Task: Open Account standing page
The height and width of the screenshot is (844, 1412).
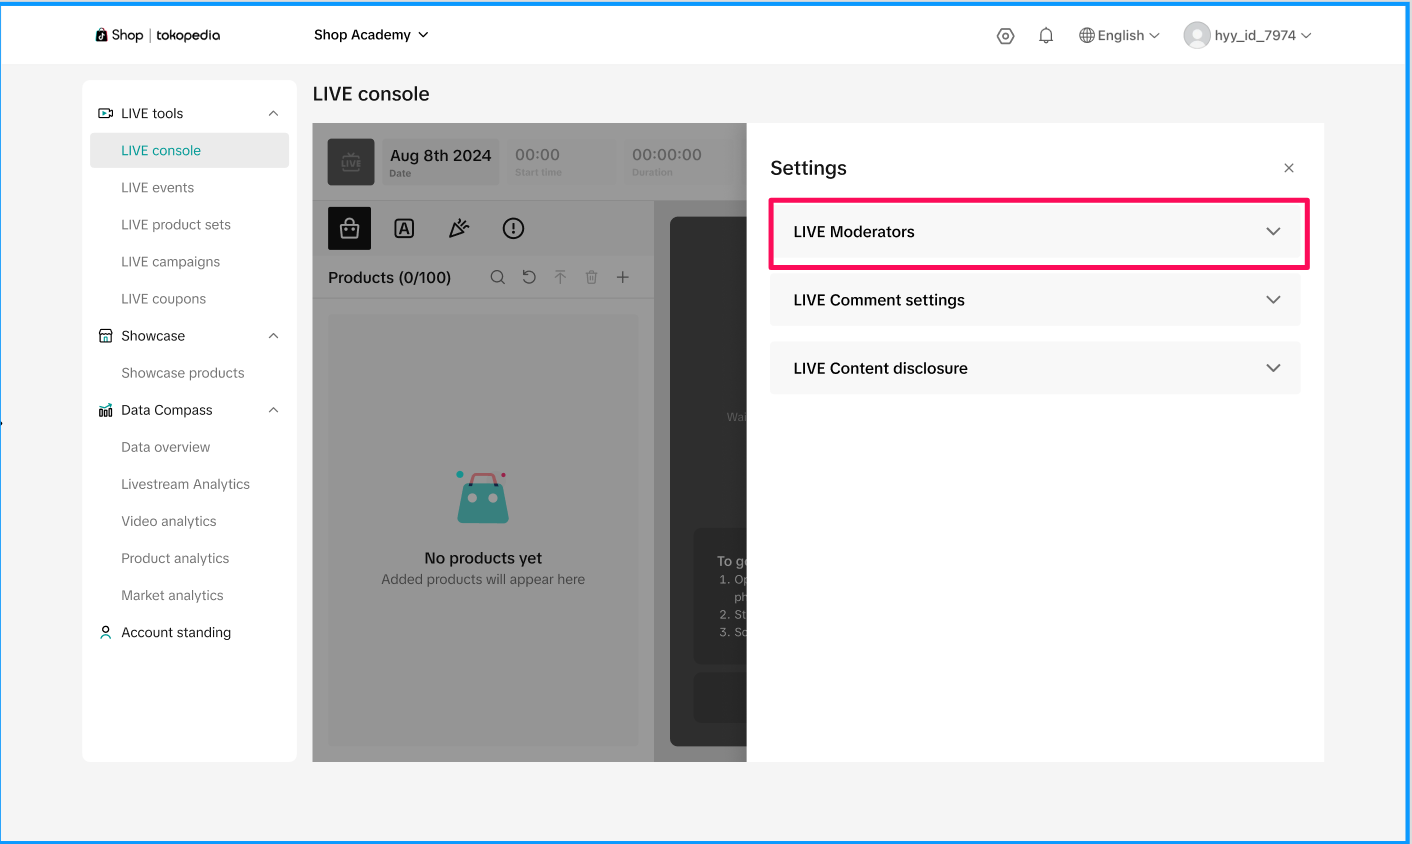Action: [x=176, y=633]
